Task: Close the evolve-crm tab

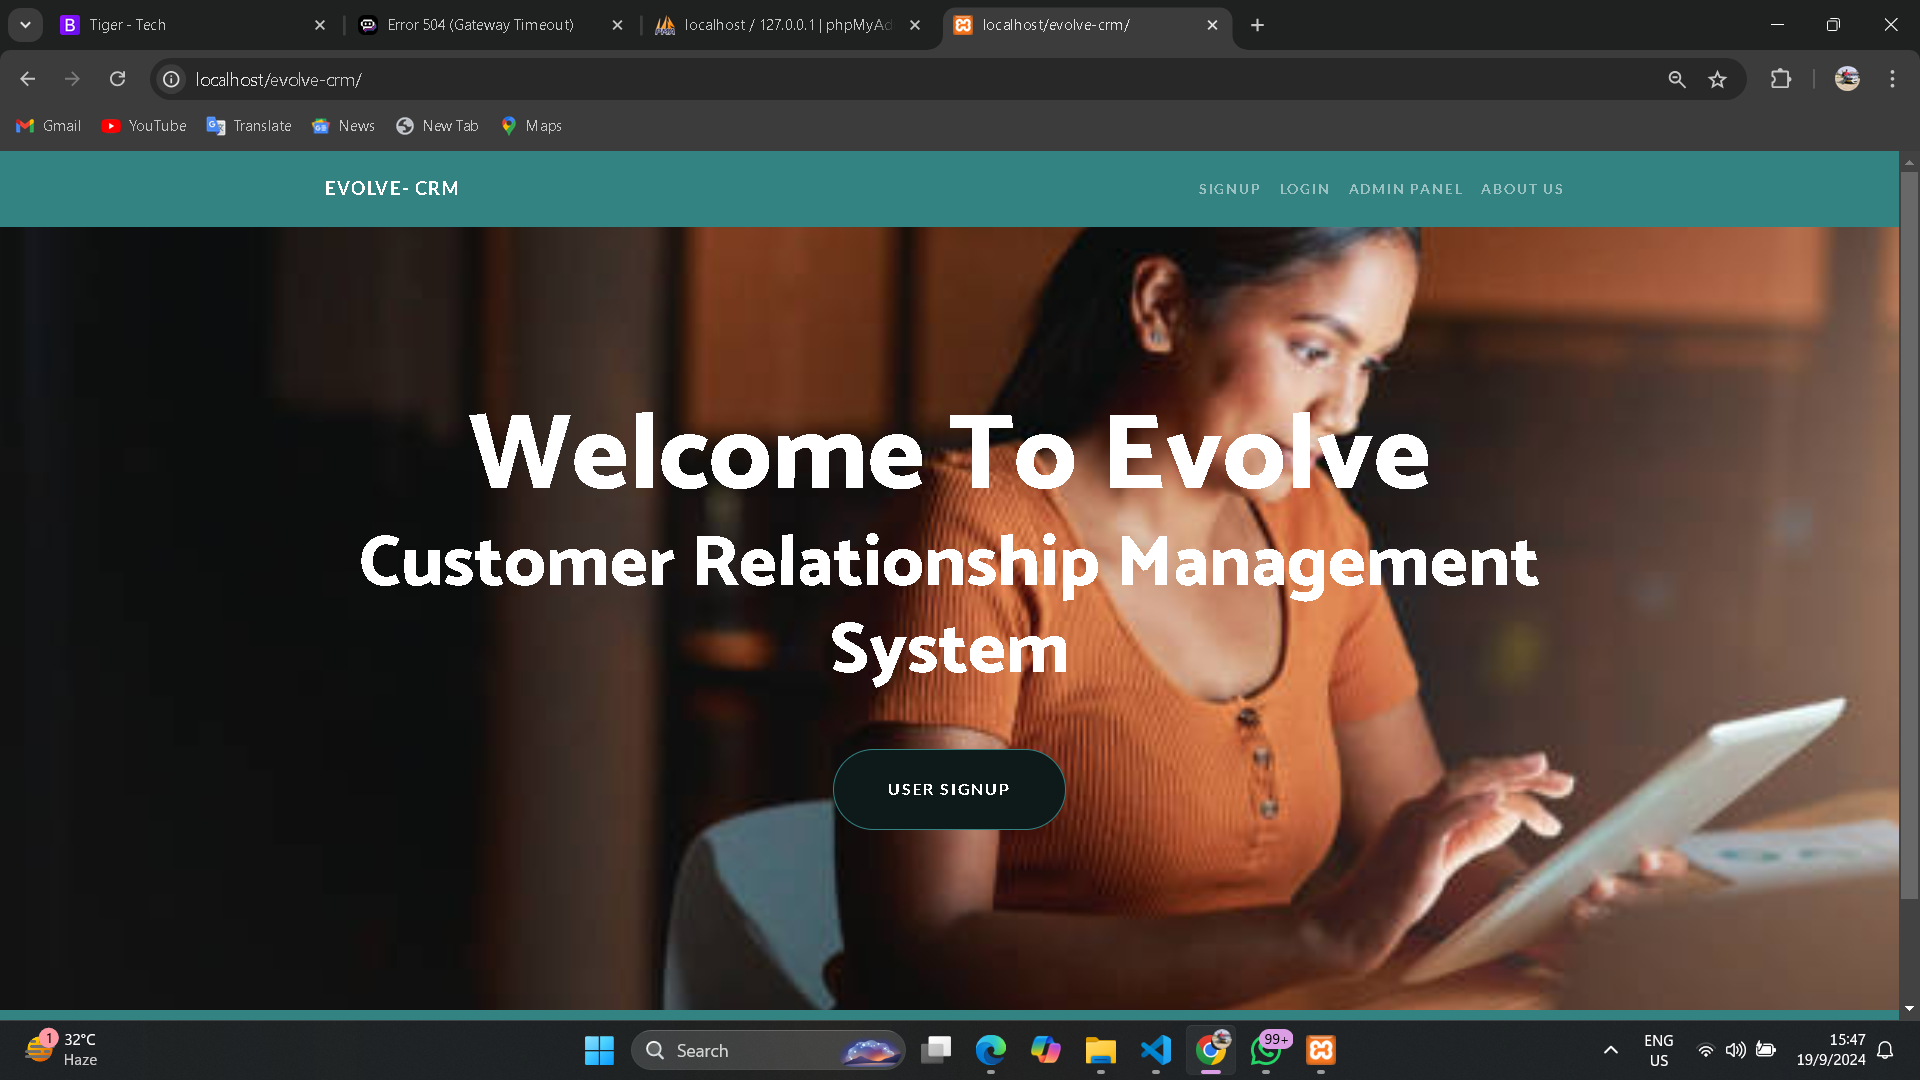Action: 1212,25
